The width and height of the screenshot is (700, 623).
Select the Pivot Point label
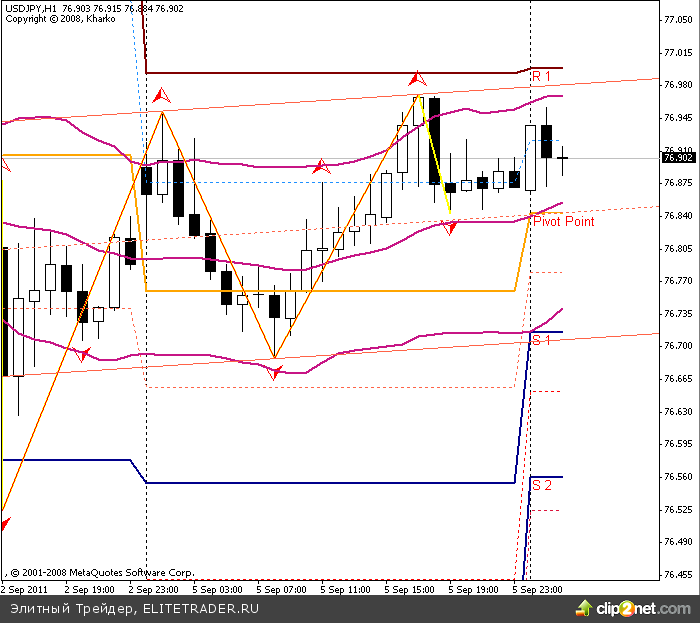click(563, 221)
